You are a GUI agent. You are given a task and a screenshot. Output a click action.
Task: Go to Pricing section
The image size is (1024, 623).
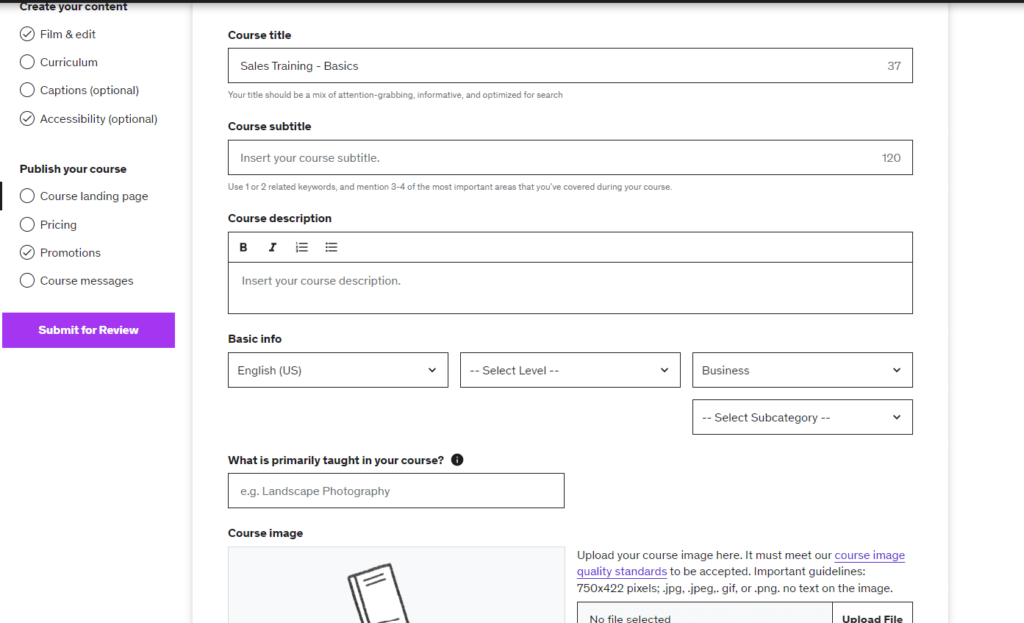pos(58,225)
